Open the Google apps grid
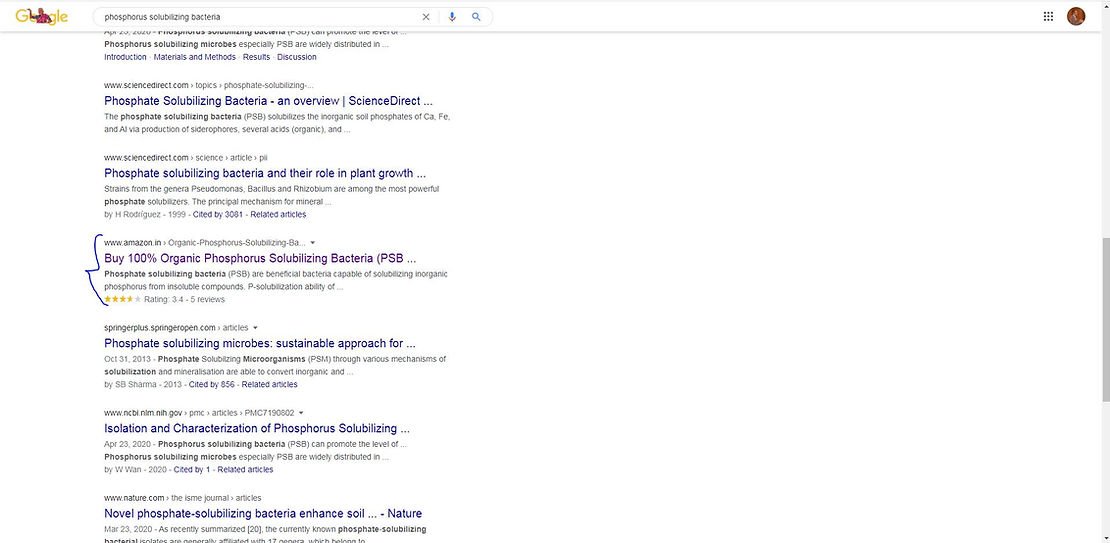1110x543 pixels. point(1048,16)
